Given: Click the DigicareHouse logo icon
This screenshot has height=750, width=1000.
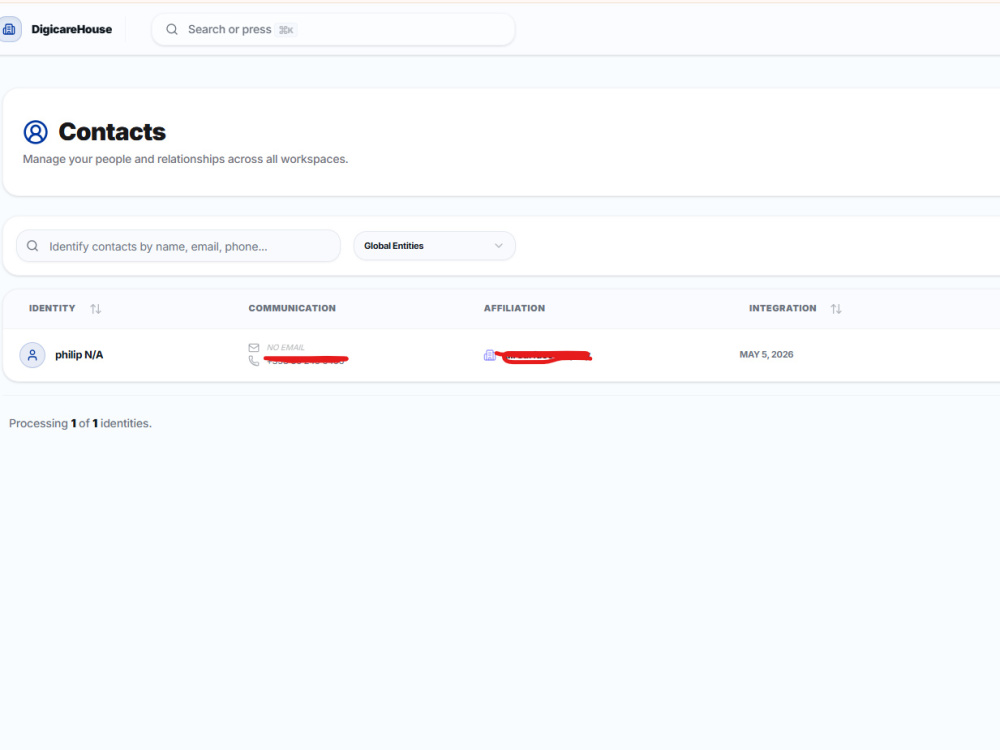Looking at the screenshot, I should click(x=10, y=29).
